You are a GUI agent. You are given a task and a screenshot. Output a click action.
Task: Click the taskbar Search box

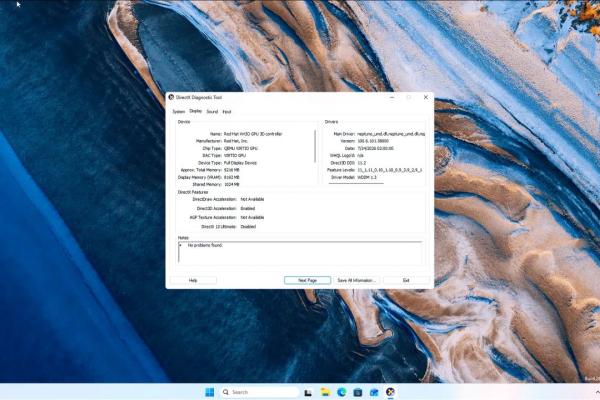click(259, 392)
